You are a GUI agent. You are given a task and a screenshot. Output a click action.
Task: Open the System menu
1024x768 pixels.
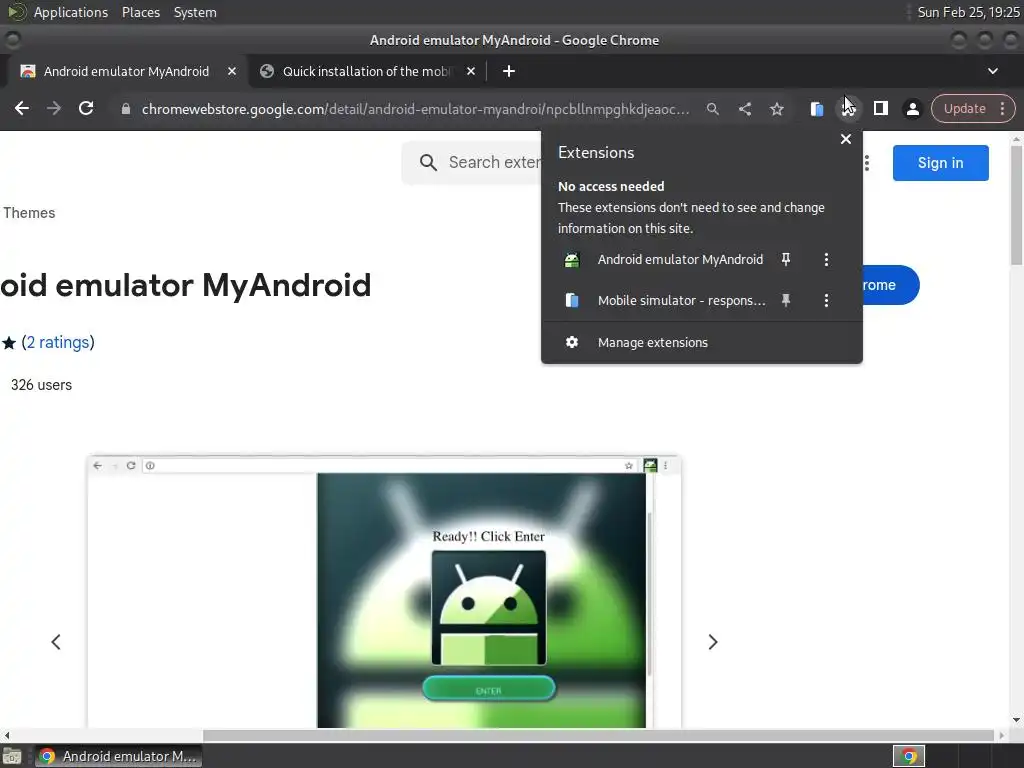[195, 12]
